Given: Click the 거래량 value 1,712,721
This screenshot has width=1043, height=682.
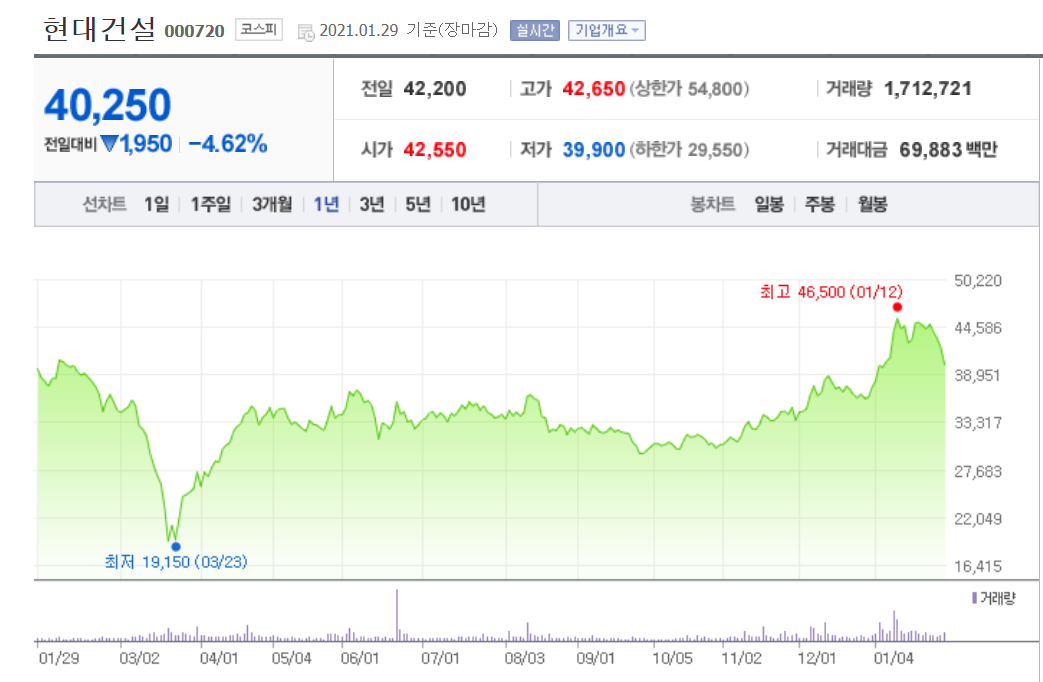Looking at the screenshot, I should (928, 88).
